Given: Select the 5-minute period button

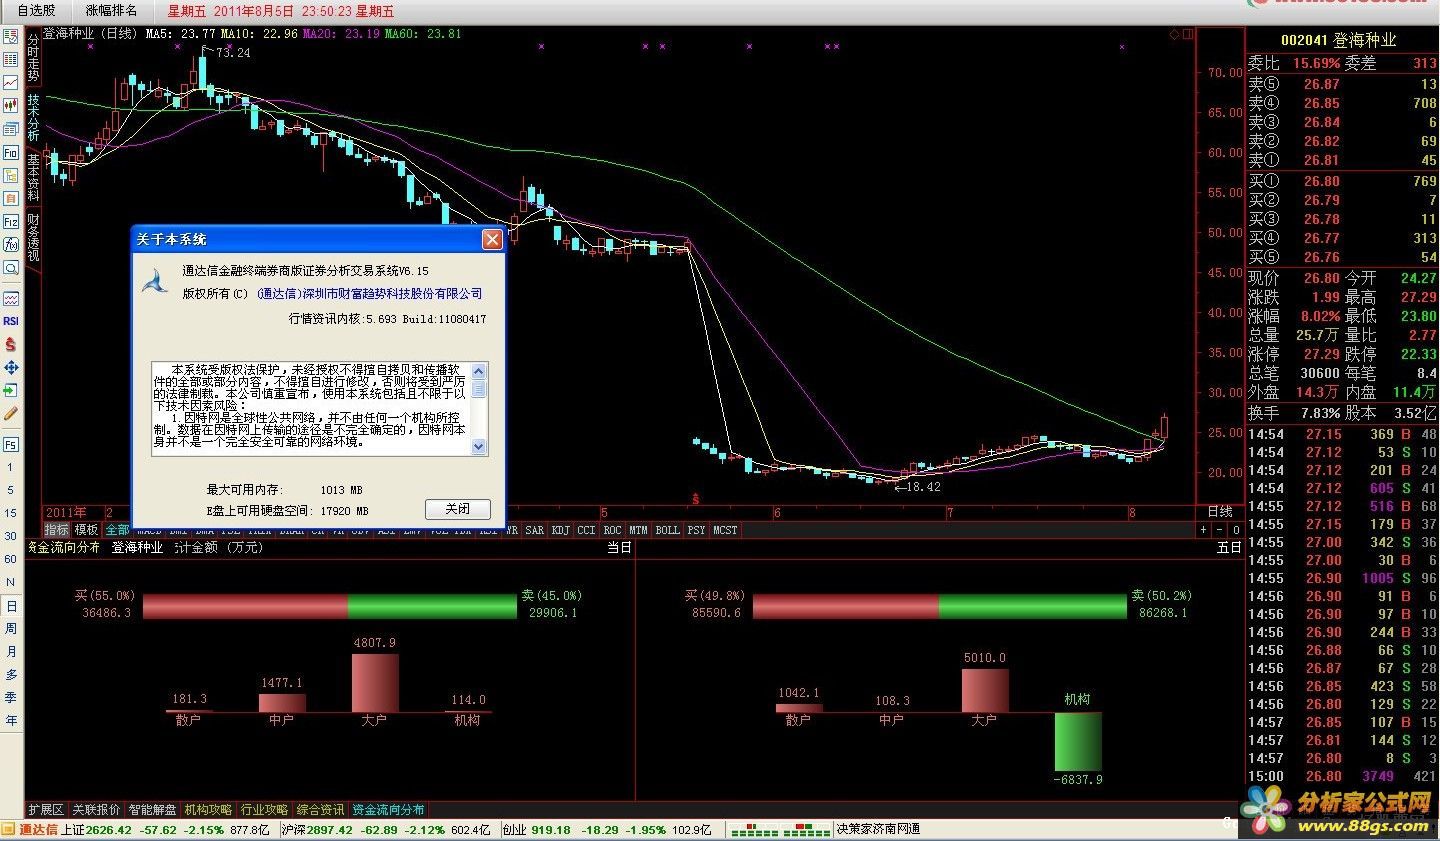Looking at the screenshot, I should [x=10, y=490].
